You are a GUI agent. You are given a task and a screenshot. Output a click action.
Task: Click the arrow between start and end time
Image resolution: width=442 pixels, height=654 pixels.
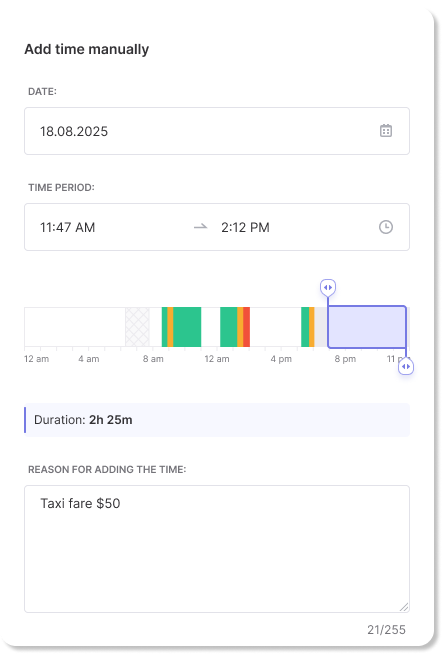tap(201, 227)
